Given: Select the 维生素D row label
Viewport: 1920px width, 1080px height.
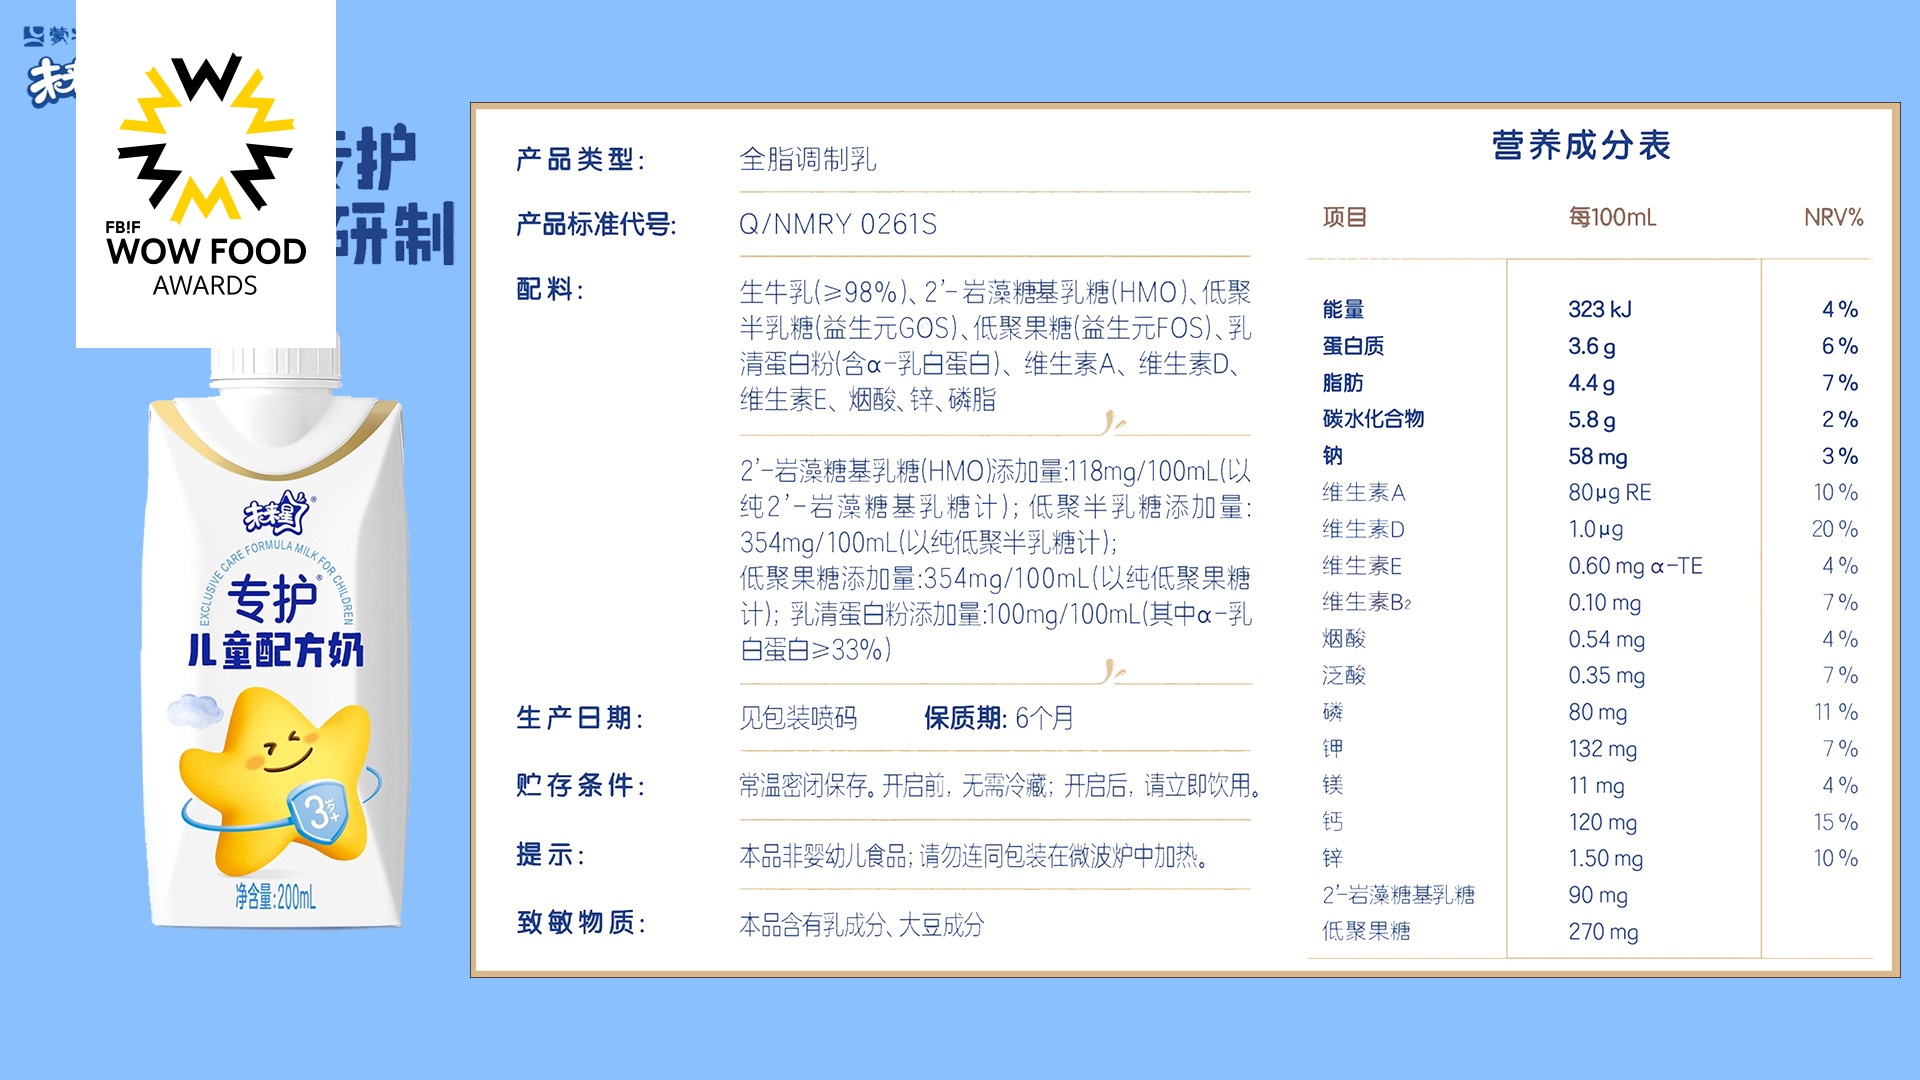Looking at the screenshot, I should coord(1364,529).
